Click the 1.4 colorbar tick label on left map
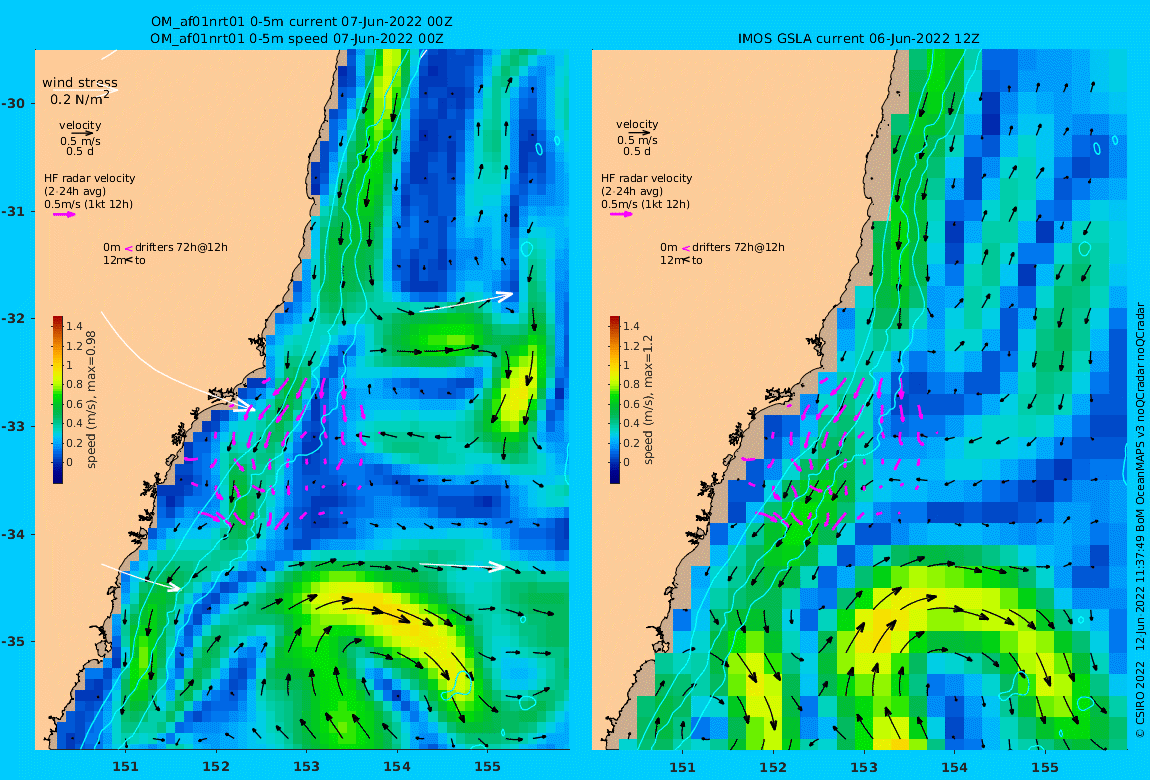Viewport: 1150px width, 780px height. (x=74, y=326)
